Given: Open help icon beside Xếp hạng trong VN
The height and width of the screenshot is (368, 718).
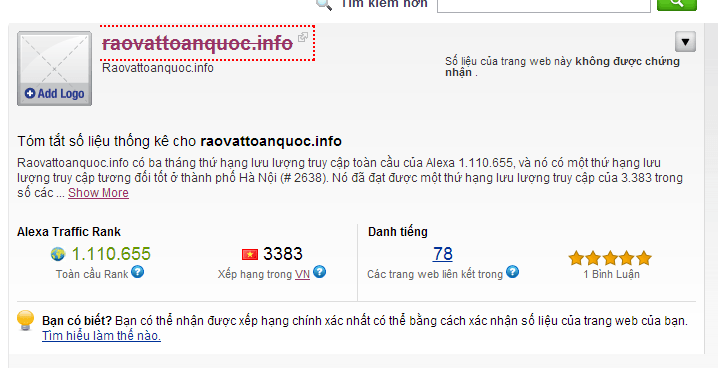Looking at the screenshot, I should pyautogui.click(x=320, y=272).
